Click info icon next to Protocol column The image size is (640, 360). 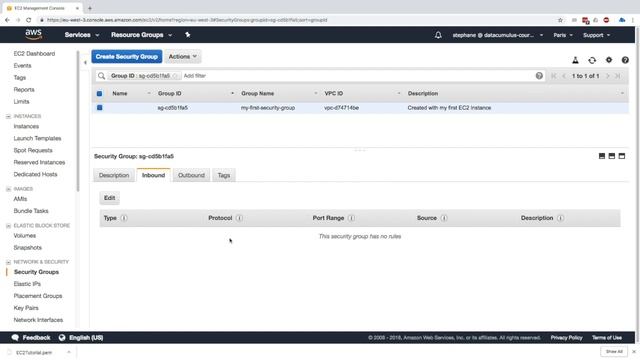pos(239,218)
